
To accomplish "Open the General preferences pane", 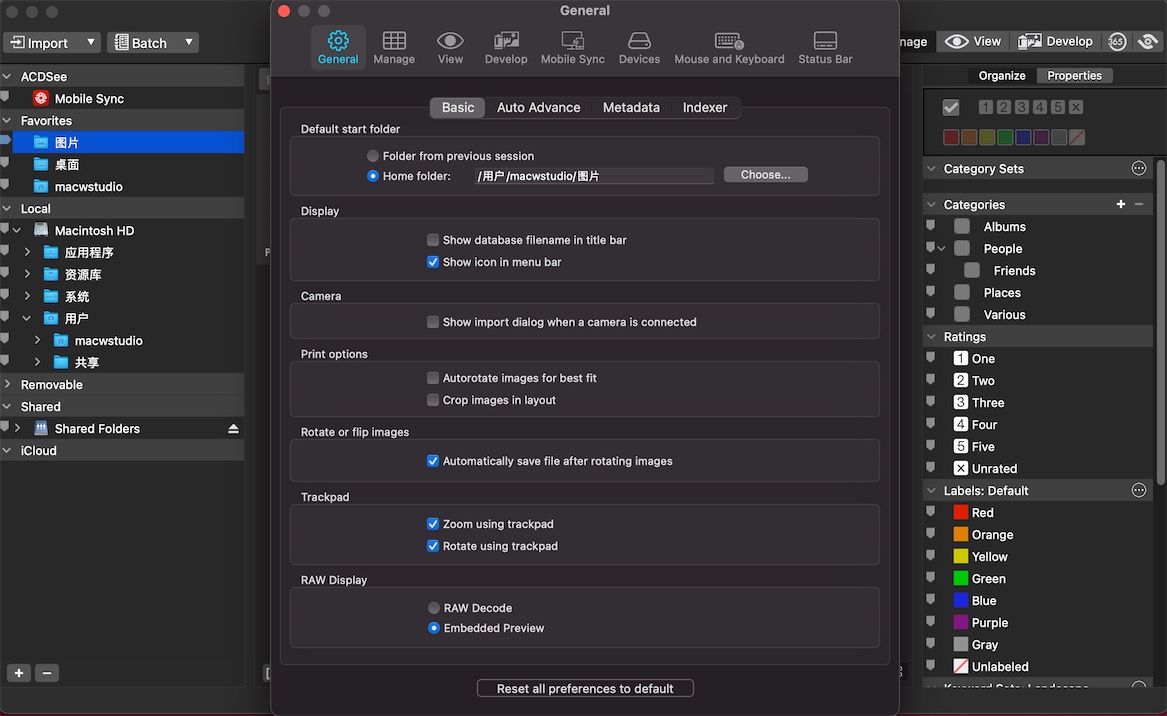I will point(338,48).
